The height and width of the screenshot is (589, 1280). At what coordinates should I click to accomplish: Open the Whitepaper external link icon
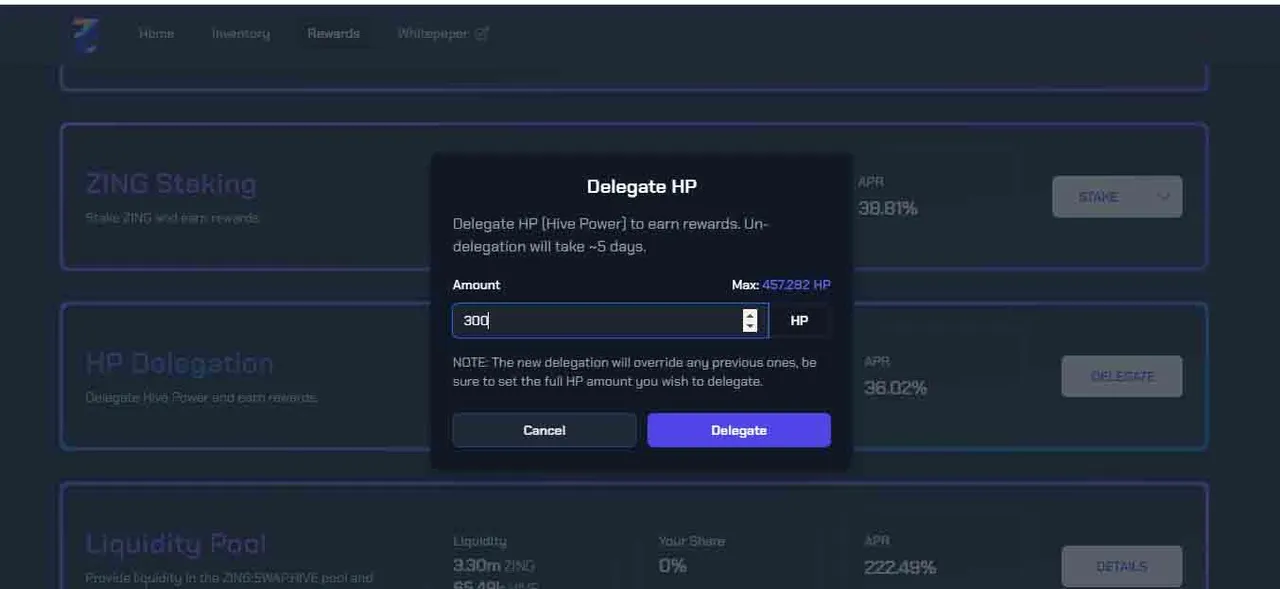pyautogui.click(x=481, y=34)
